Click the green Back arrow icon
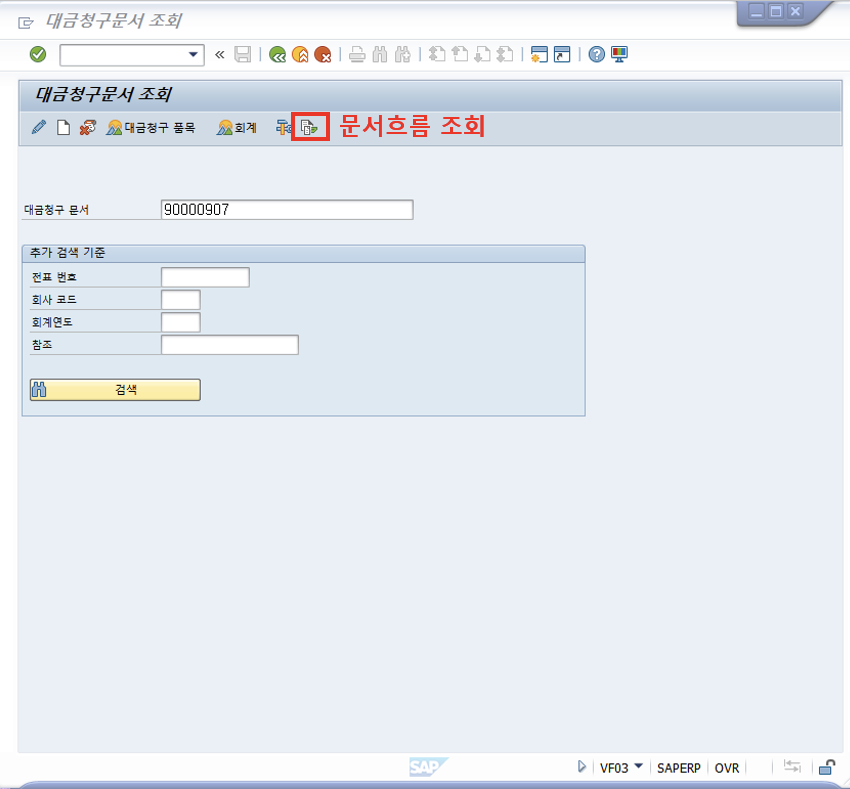Image resolution: width=850 pixels, height=789 pixels. [277, 54]
